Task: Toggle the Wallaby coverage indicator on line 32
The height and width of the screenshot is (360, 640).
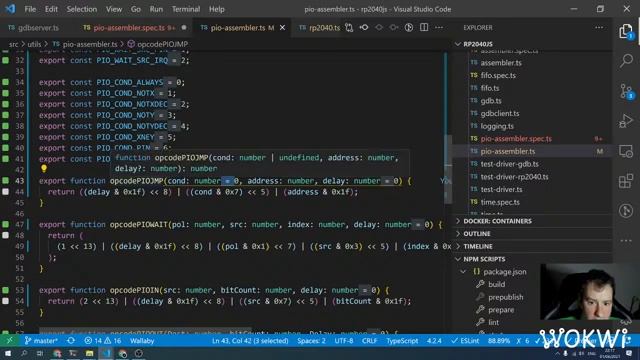Action: 5,60
